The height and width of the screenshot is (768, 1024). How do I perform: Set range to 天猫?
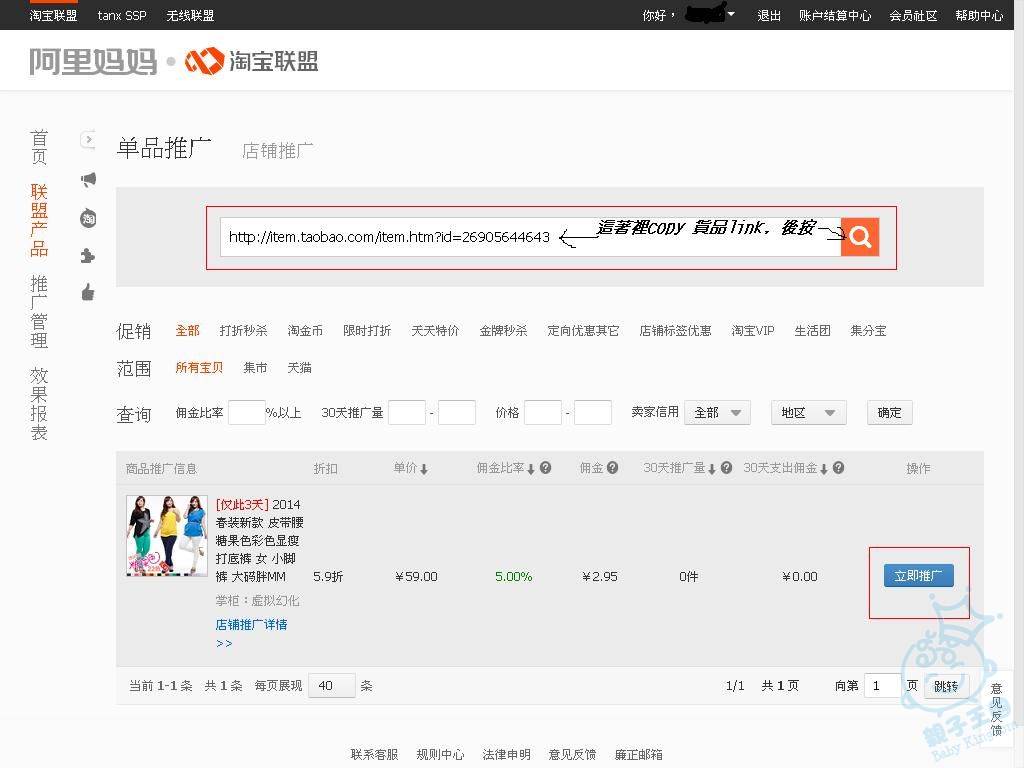[300, 368]
